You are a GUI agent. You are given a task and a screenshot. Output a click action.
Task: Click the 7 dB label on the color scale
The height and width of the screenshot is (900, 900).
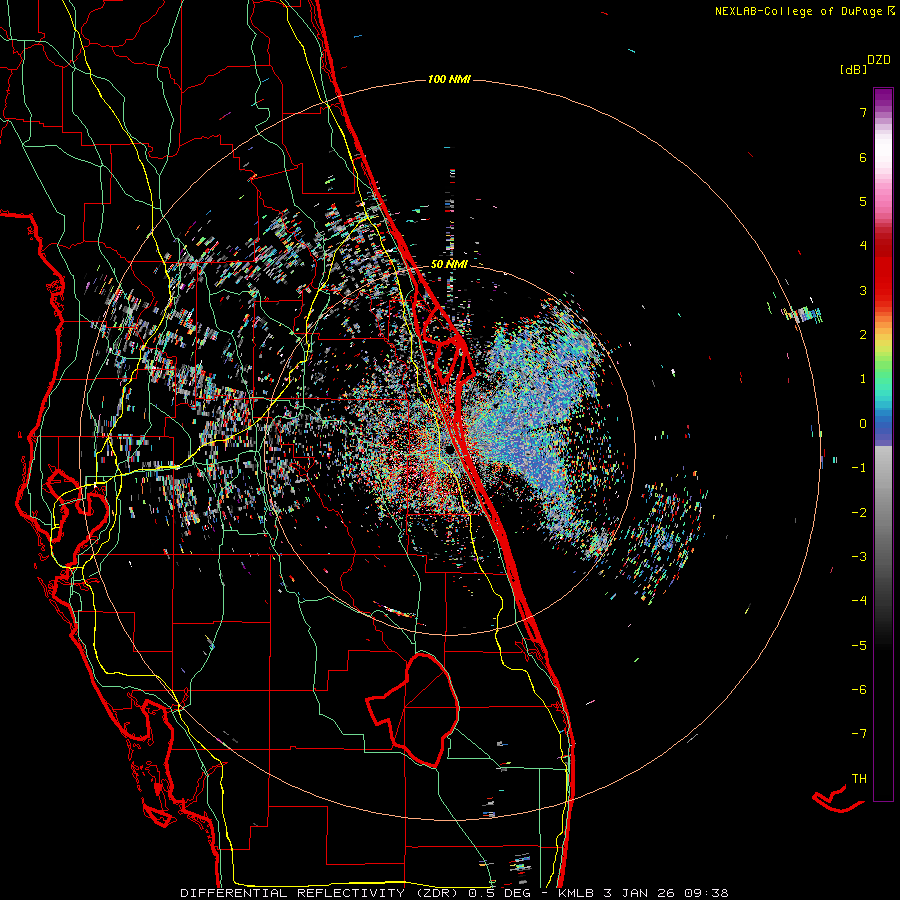pyautogui.click(x=863, y=112)
